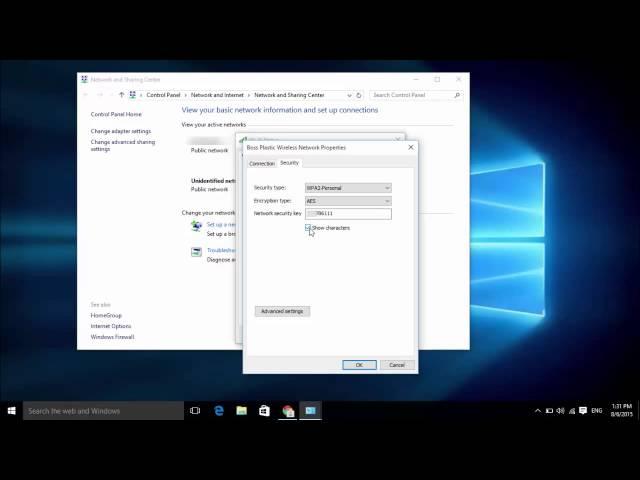Open File Explorer from taskbar
The image size is (640, 480).
[x=242, y=411]
